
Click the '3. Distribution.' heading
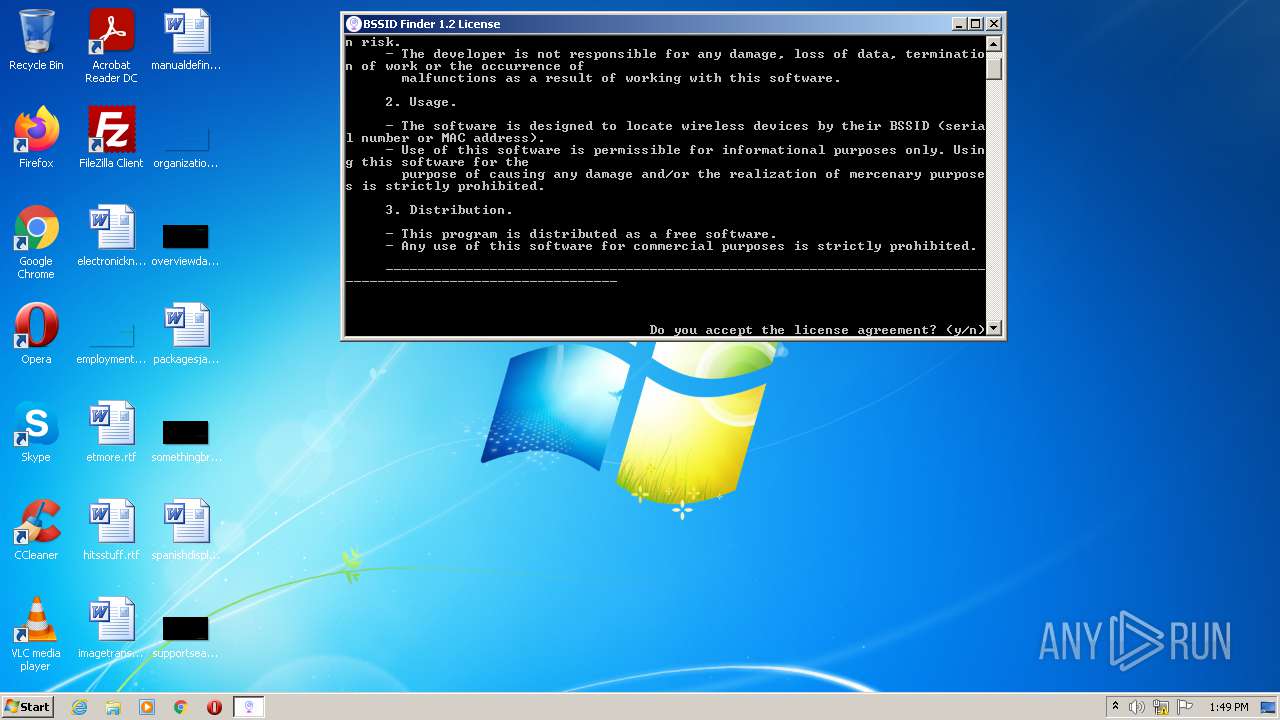tap(449, 210)
